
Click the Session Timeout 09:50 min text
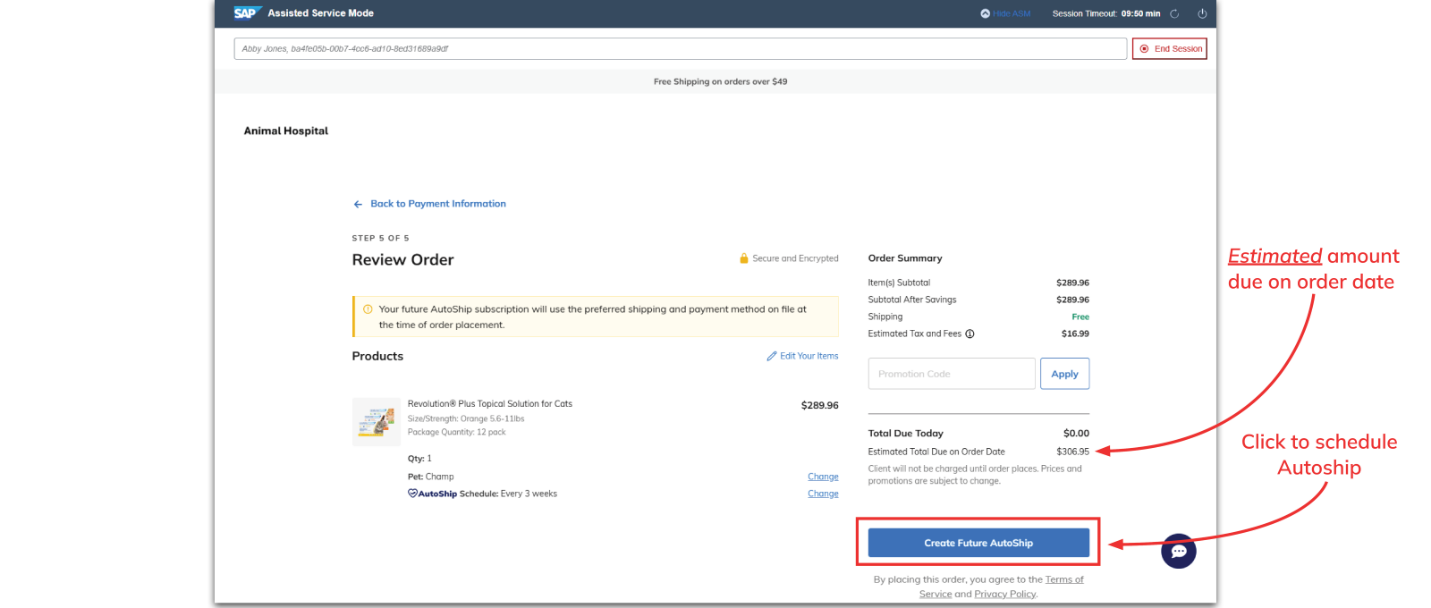pyautogui.click(x=1106, y=14)
